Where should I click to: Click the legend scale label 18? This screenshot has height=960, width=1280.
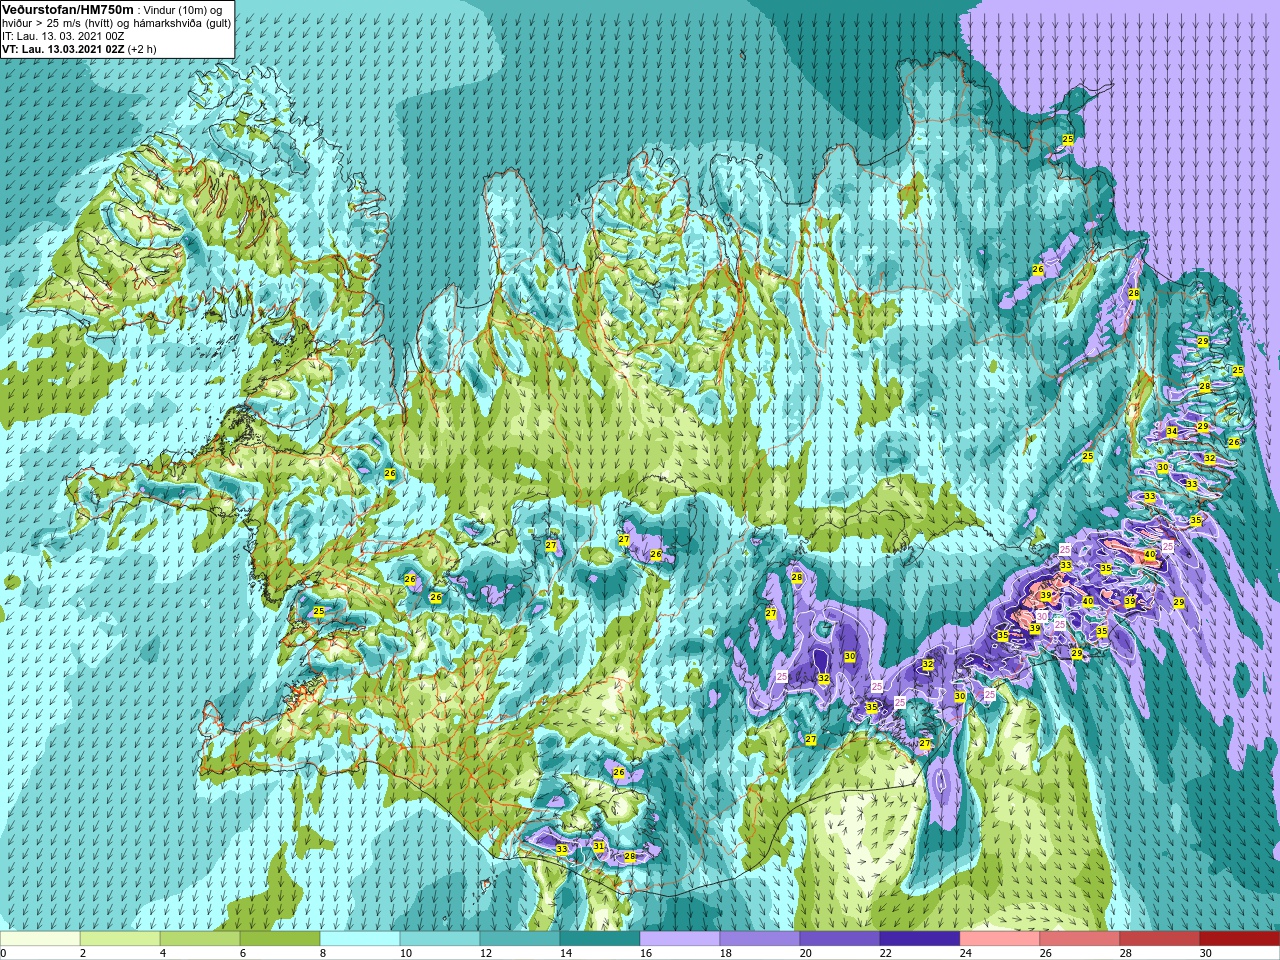point(725,953)
